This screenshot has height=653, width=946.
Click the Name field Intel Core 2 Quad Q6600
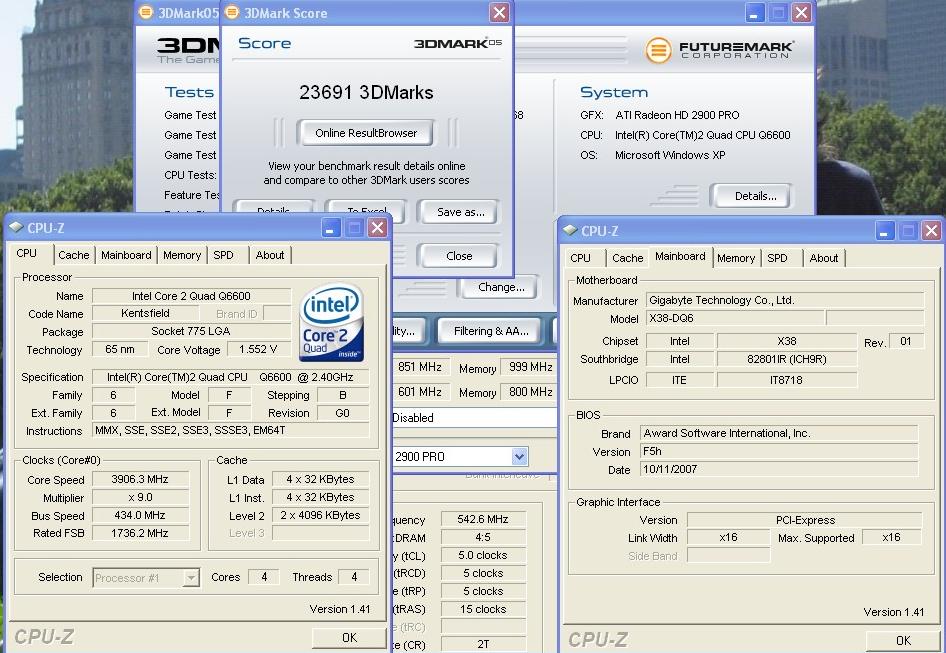point(191,296)
